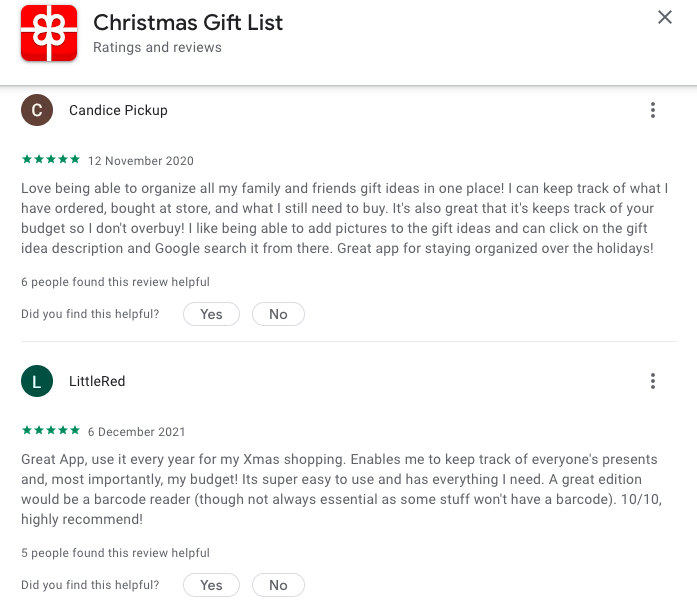
Task: Click the five-star rating on Candice's review
Action: click(51, 159)
